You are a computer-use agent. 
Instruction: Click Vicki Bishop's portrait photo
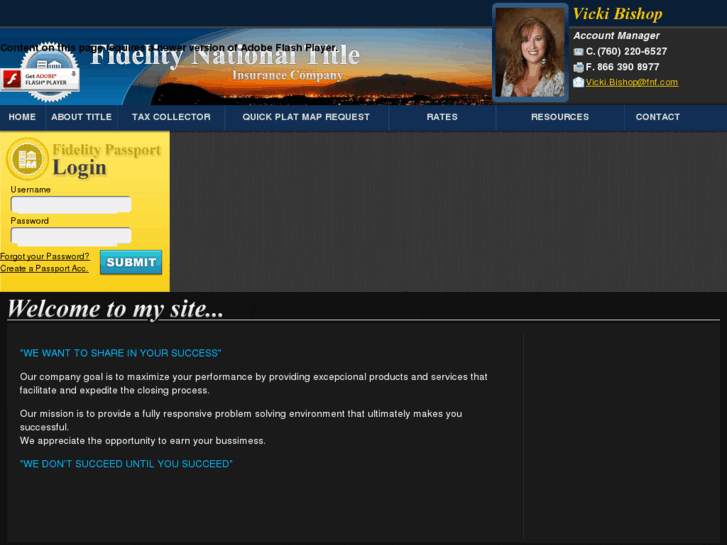530,52
